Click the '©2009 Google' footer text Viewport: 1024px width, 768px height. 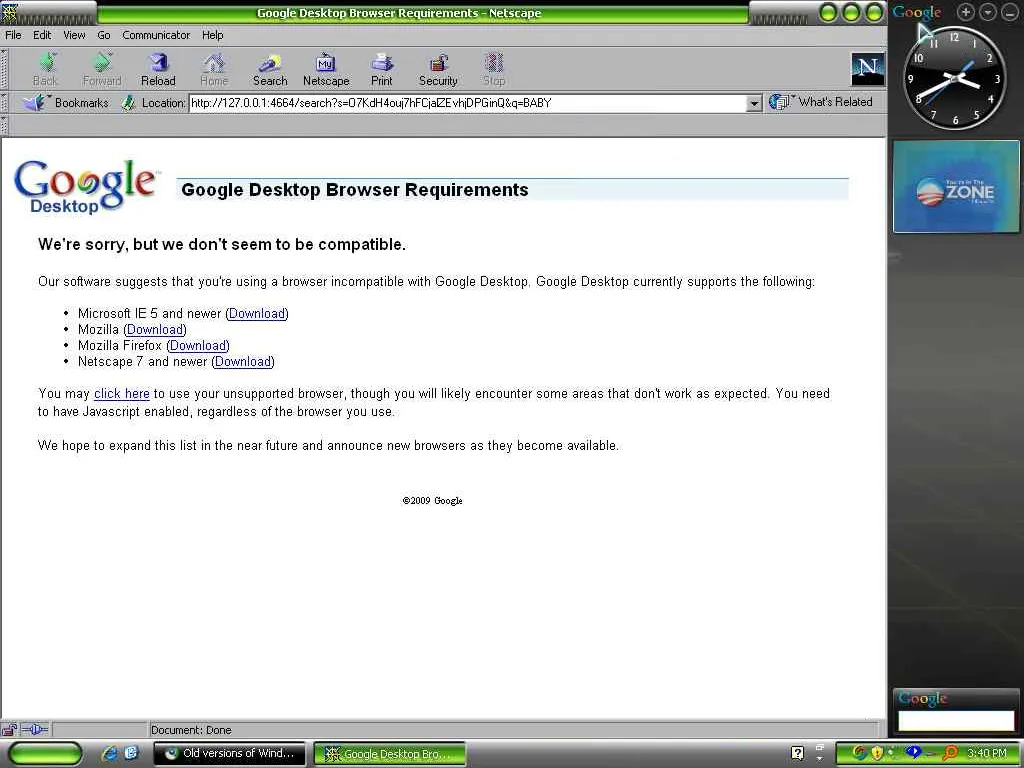click(x=432, y=501)
